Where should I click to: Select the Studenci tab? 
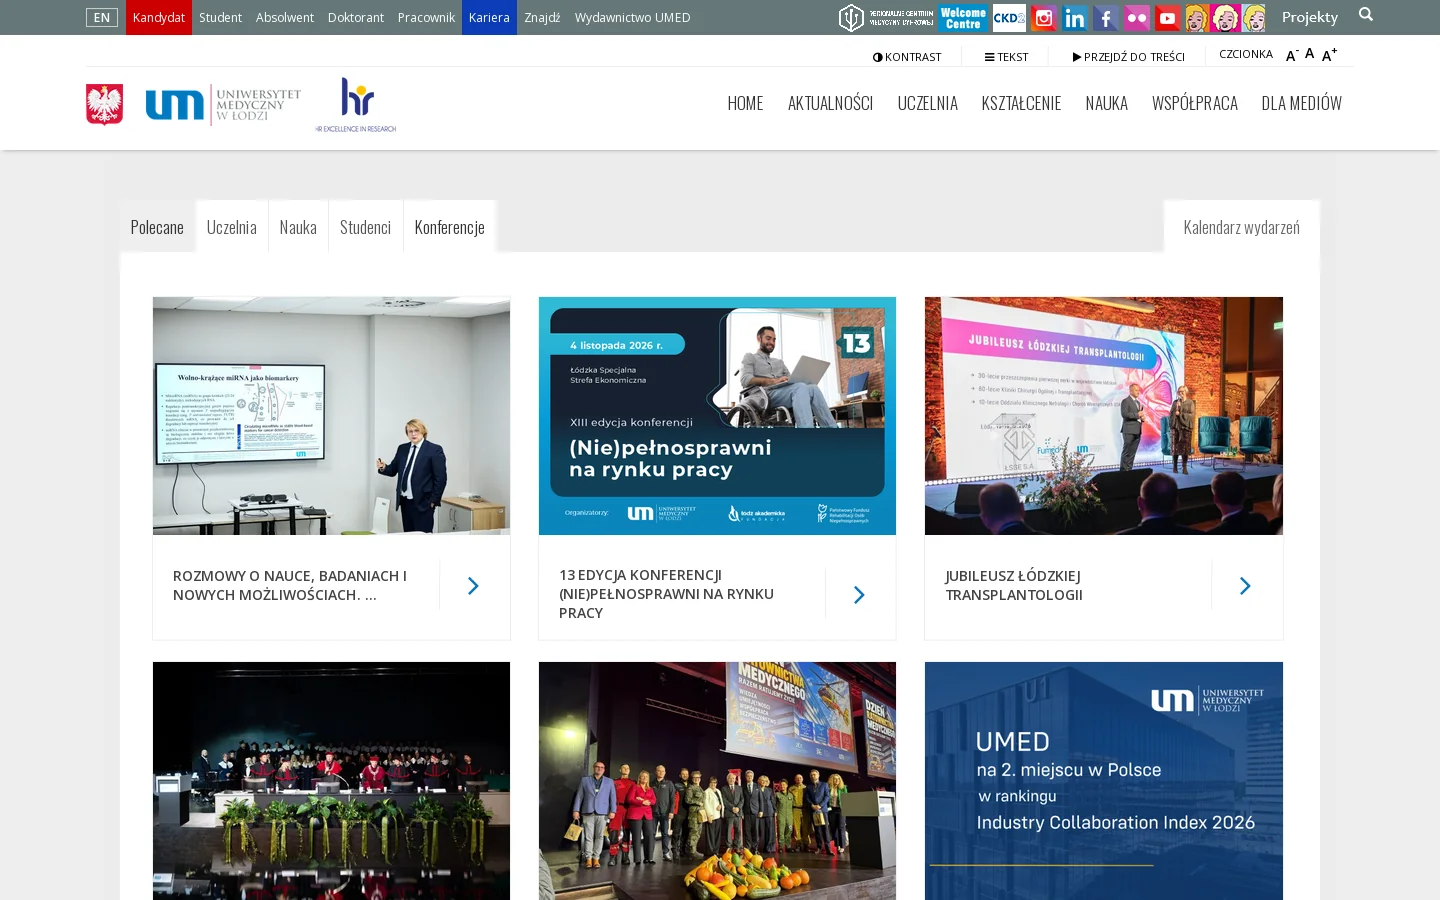coord(365,227)
